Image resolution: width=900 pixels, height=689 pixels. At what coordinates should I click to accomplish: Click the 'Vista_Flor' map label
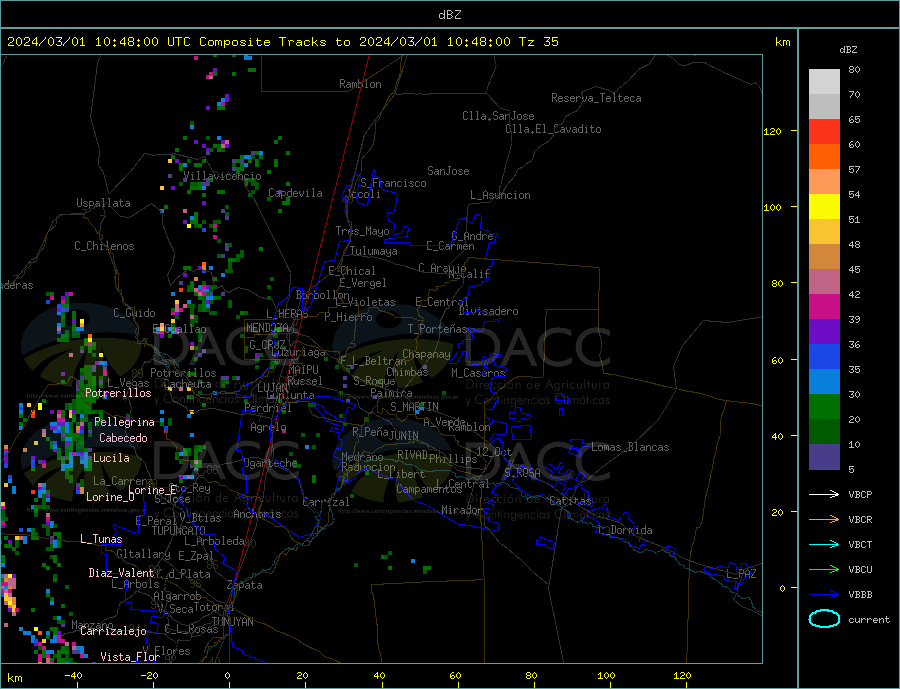(130, 657)
